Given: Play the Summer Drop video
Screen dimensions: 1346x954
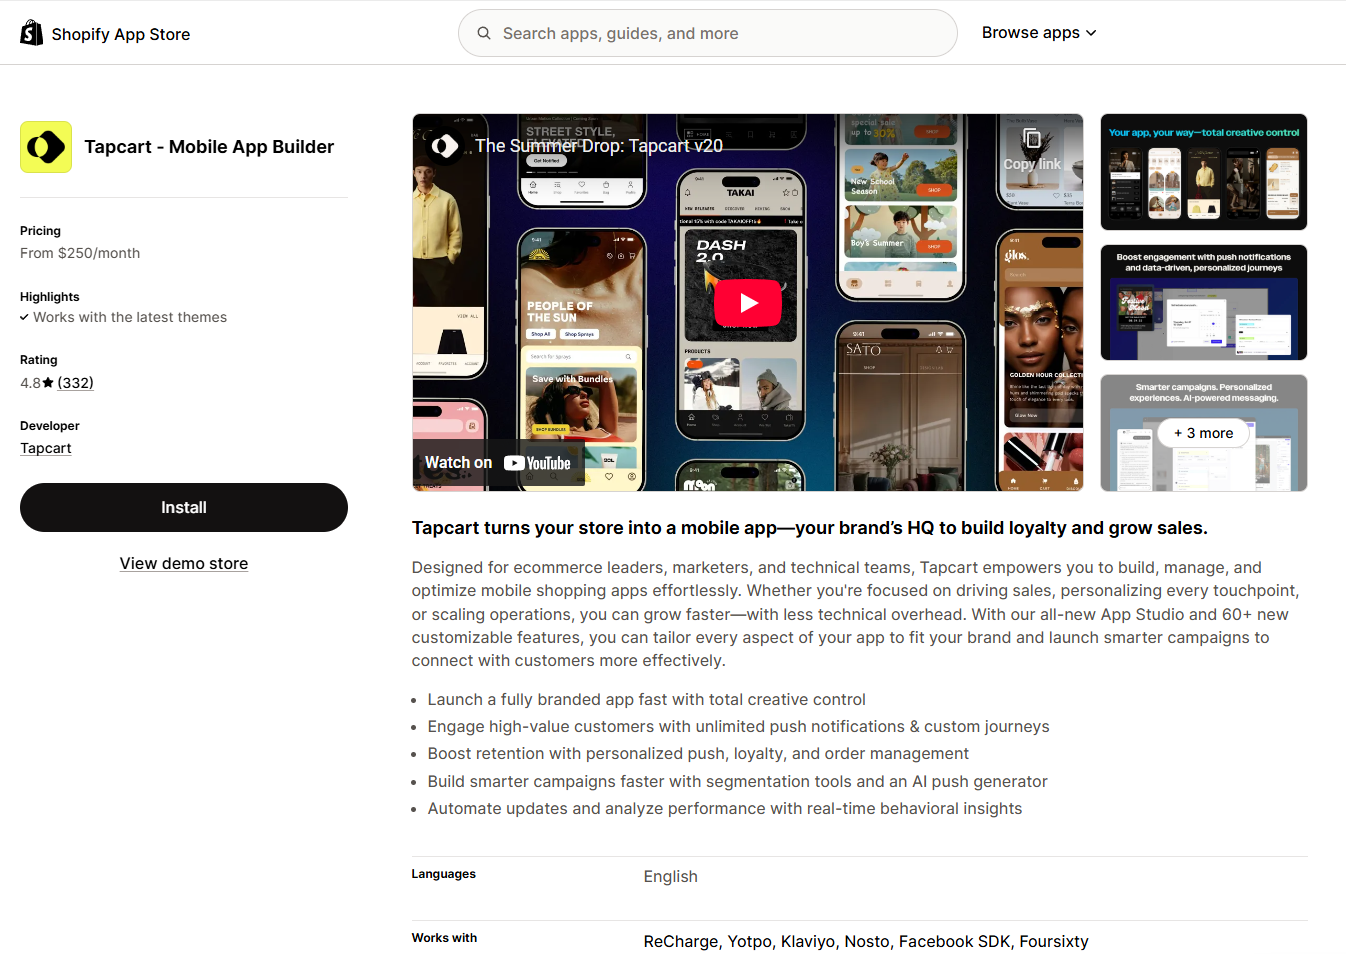Looking at the screenshot, I should (x=748, y=303).
